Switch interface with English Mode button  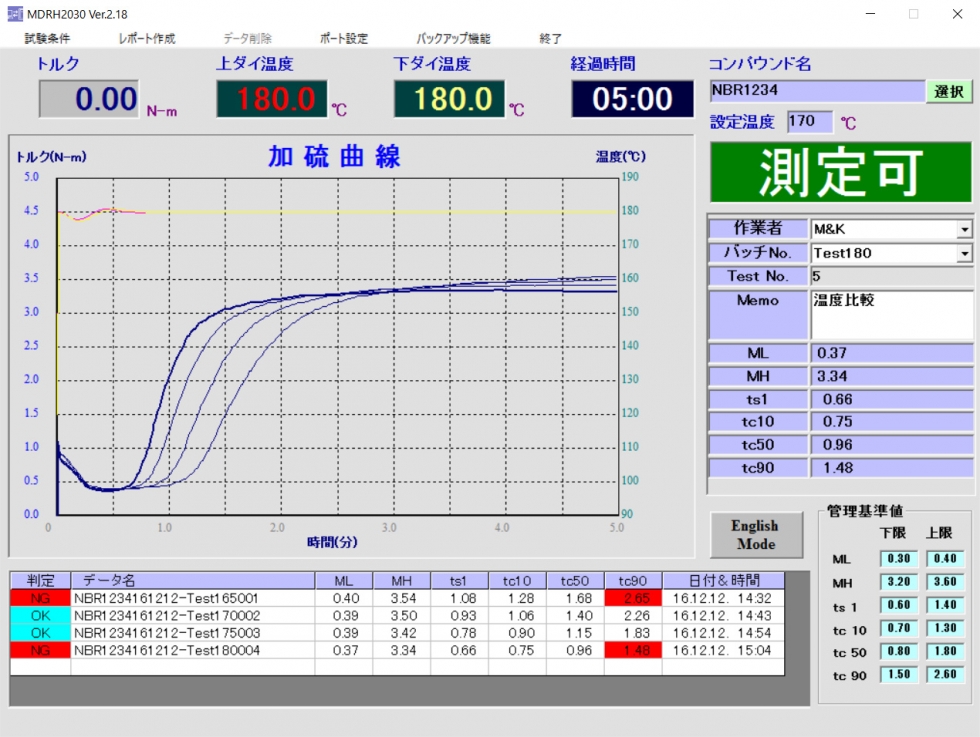(754, 535)
